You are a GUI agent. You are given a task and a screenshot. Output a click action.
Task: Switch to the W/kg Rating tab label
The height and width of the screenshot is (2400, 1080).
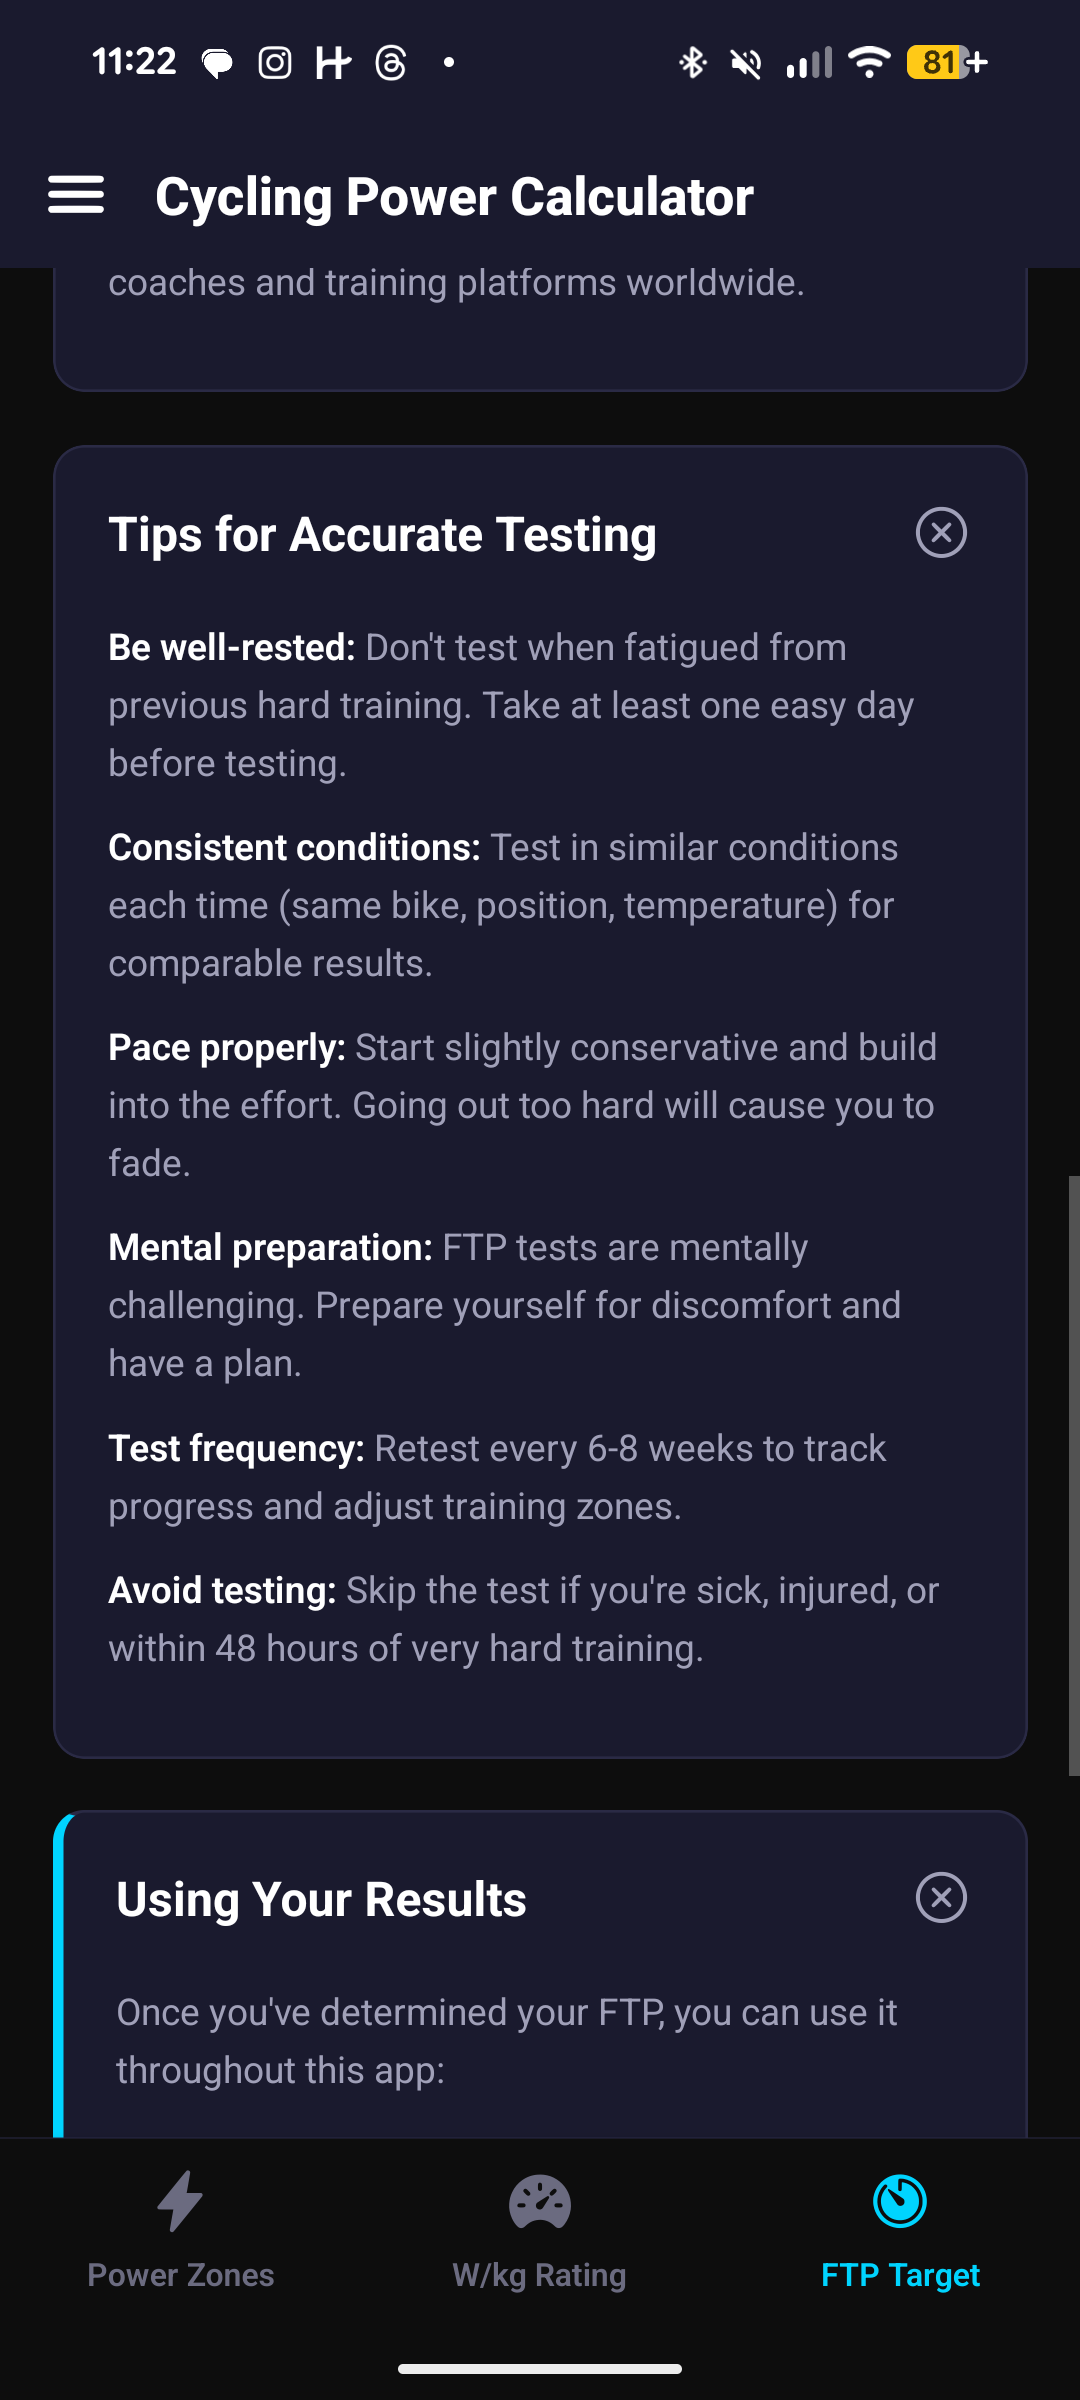(x=539, y=2275)
